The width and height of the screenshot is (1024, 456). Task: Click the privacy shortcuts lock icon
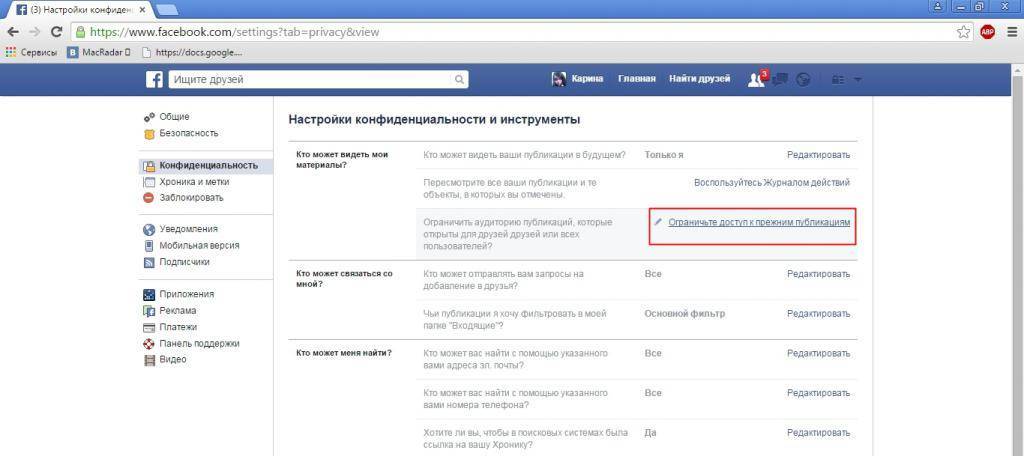pyautogui.click(x=837, y=80)
